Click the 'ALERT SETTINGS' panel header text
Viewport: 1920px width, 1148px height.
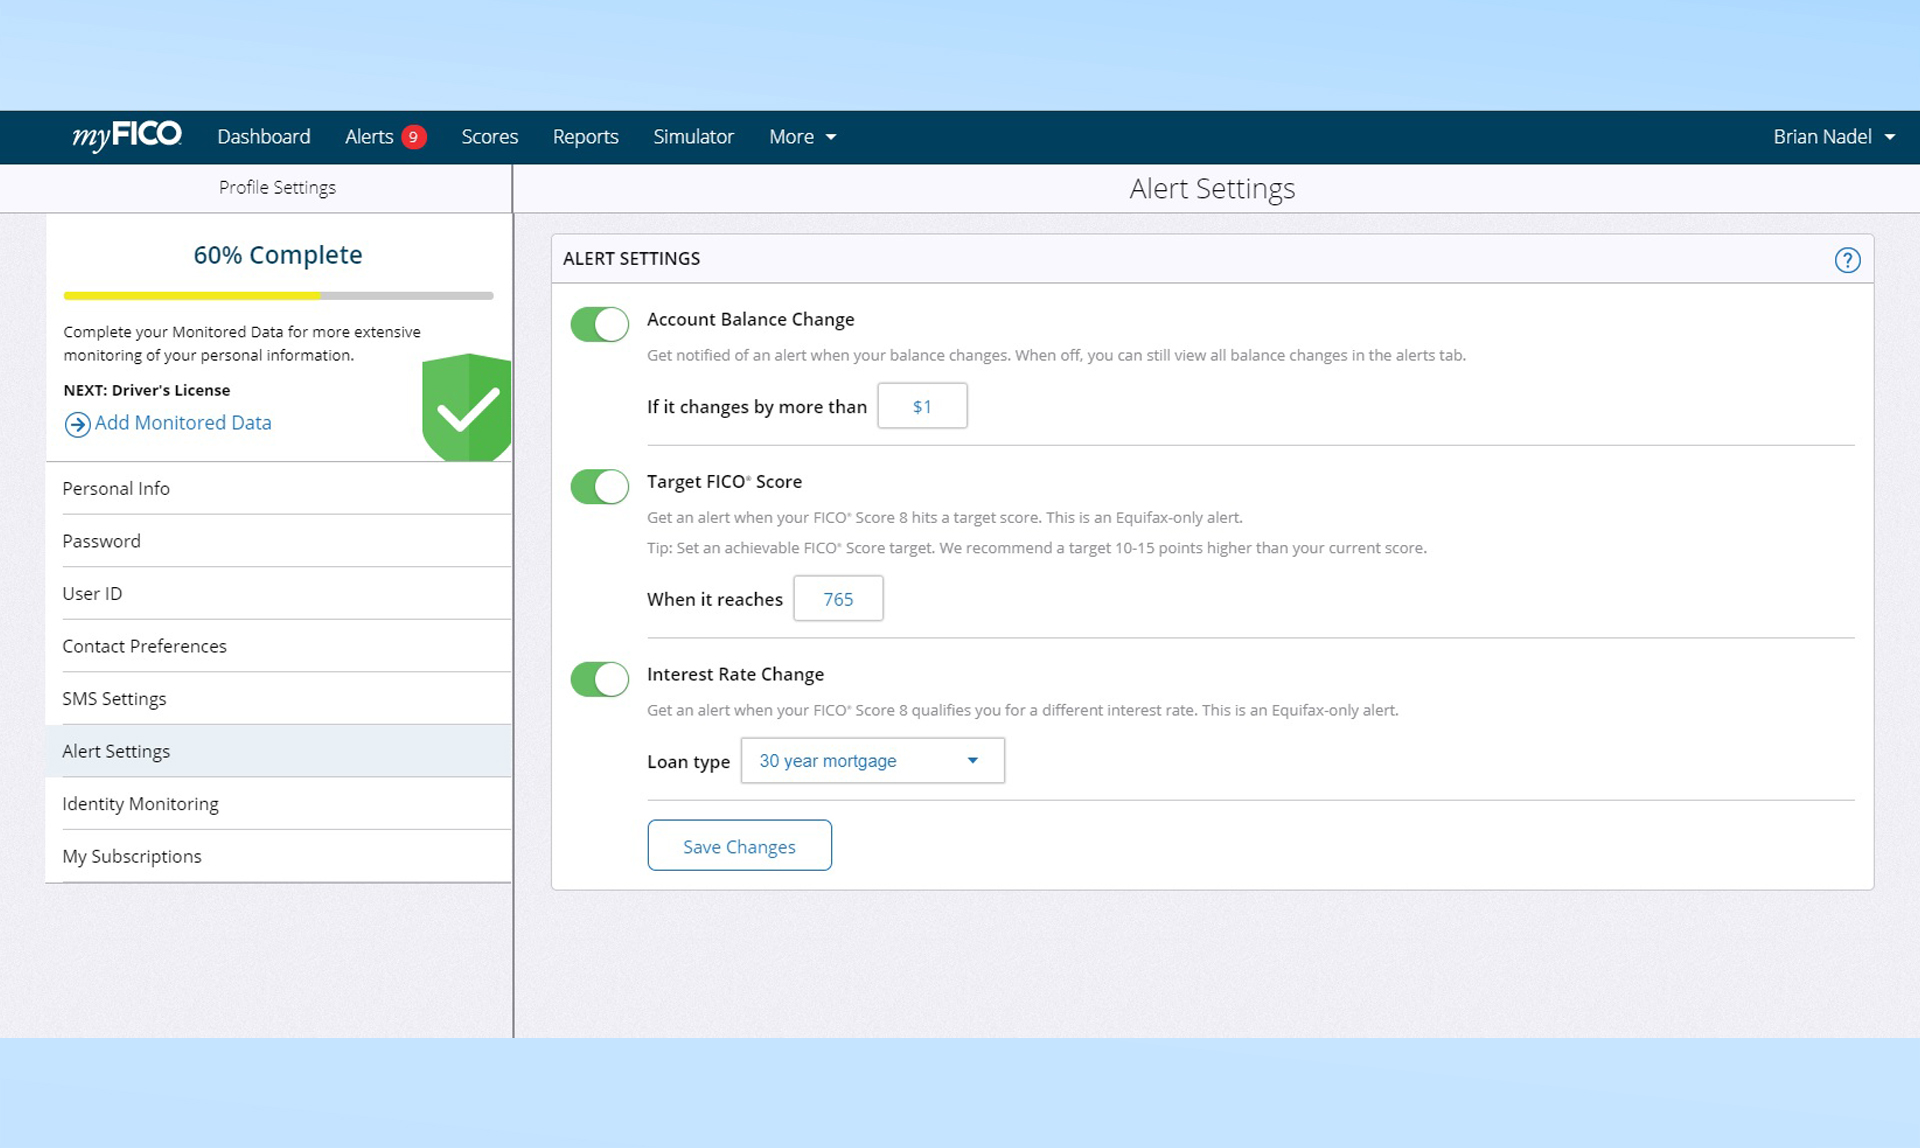coord(631,259)
